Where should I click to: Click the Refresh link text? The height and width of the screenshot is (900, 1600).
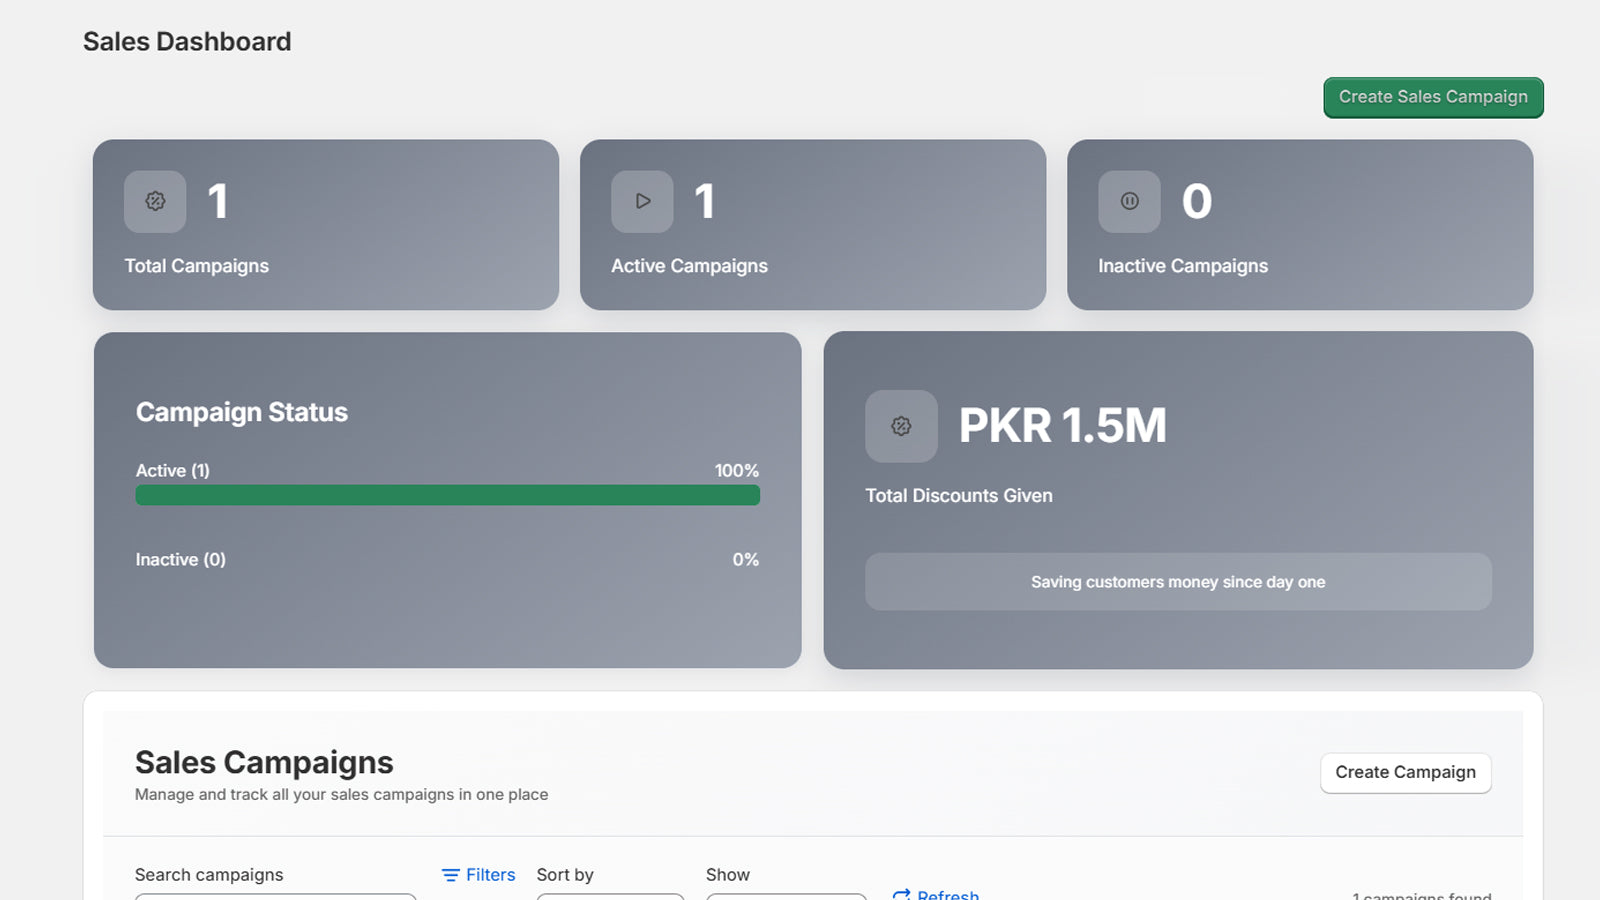point(947,895)
